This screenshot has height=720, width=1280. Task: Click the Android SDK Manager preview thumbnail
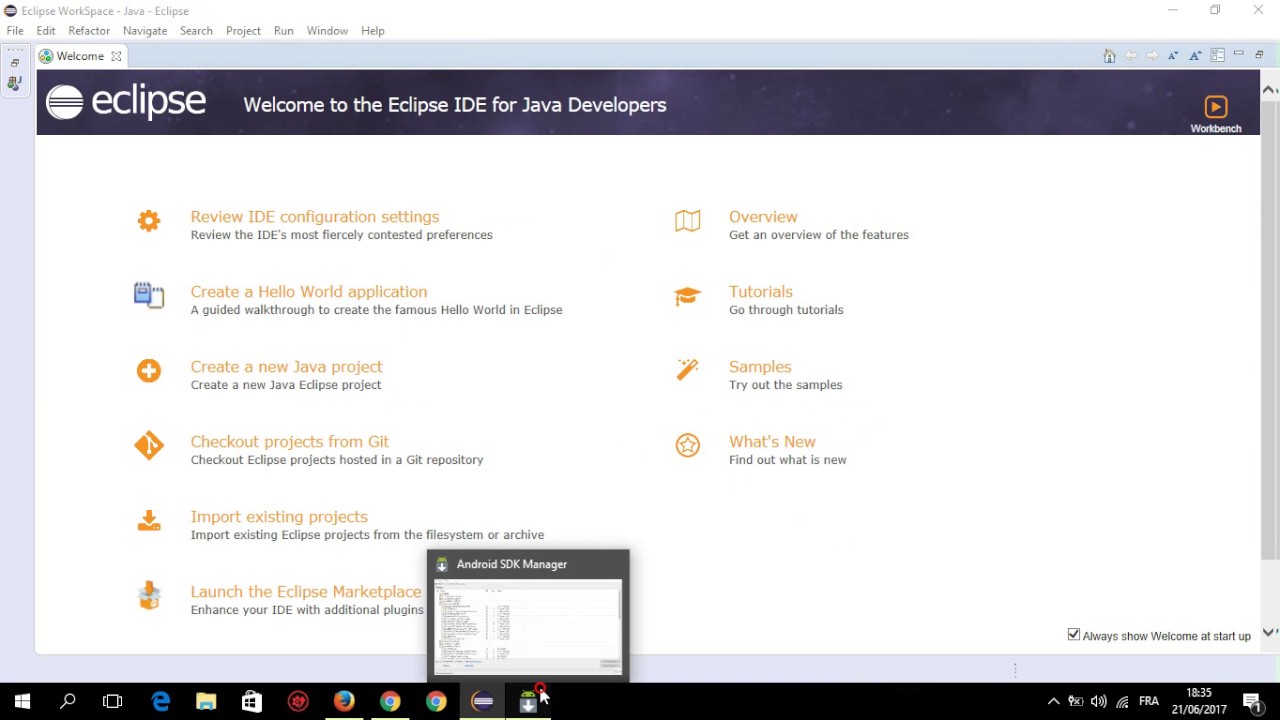pos(528,625)
